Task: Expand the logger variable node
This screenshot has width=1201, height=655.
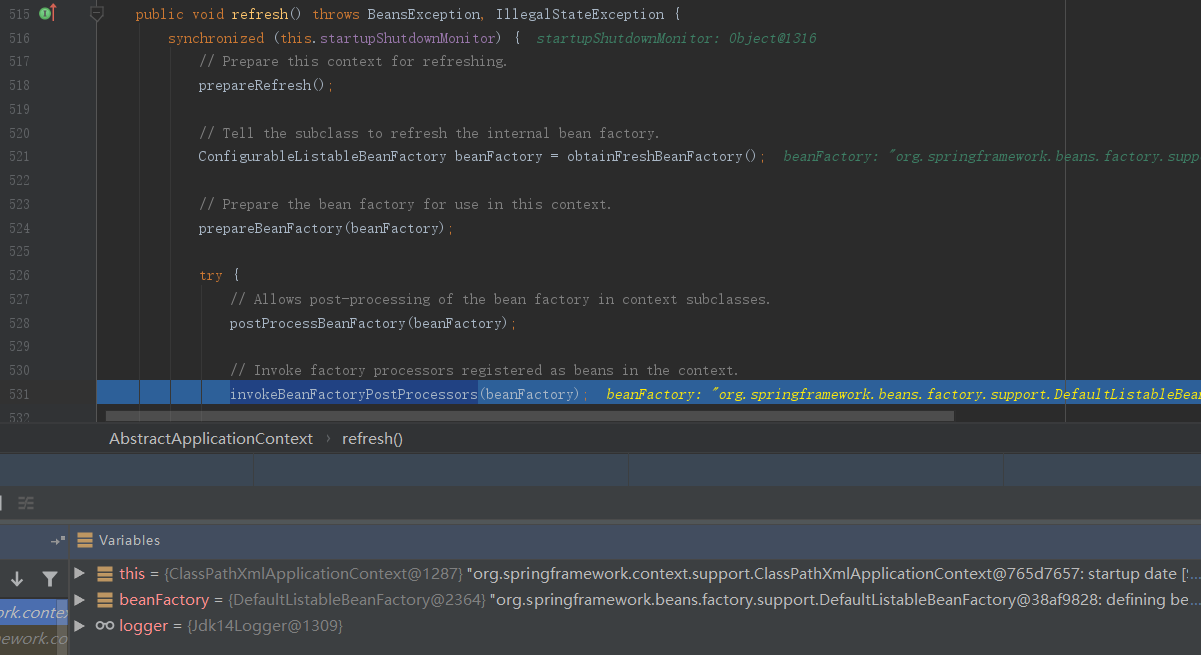Action: 80,626
